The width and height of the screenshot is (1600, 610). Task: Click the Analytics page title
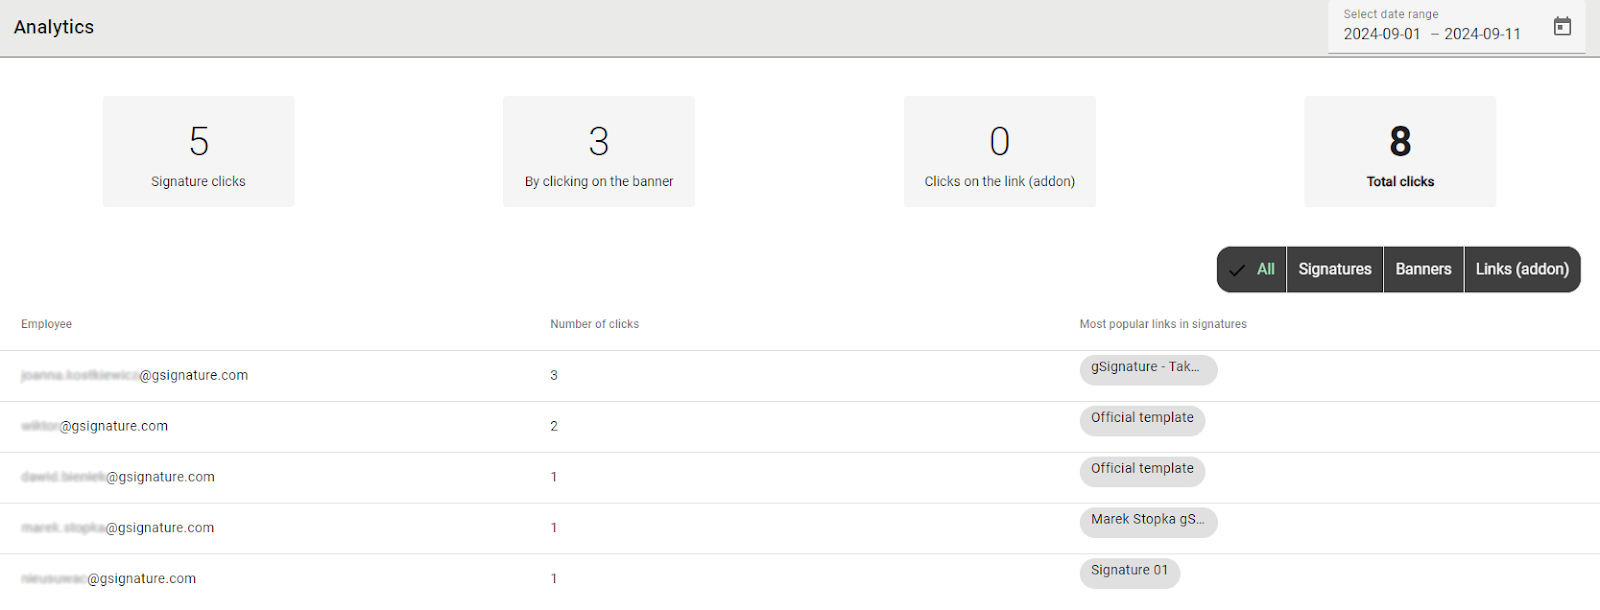(x=54, y=27)
